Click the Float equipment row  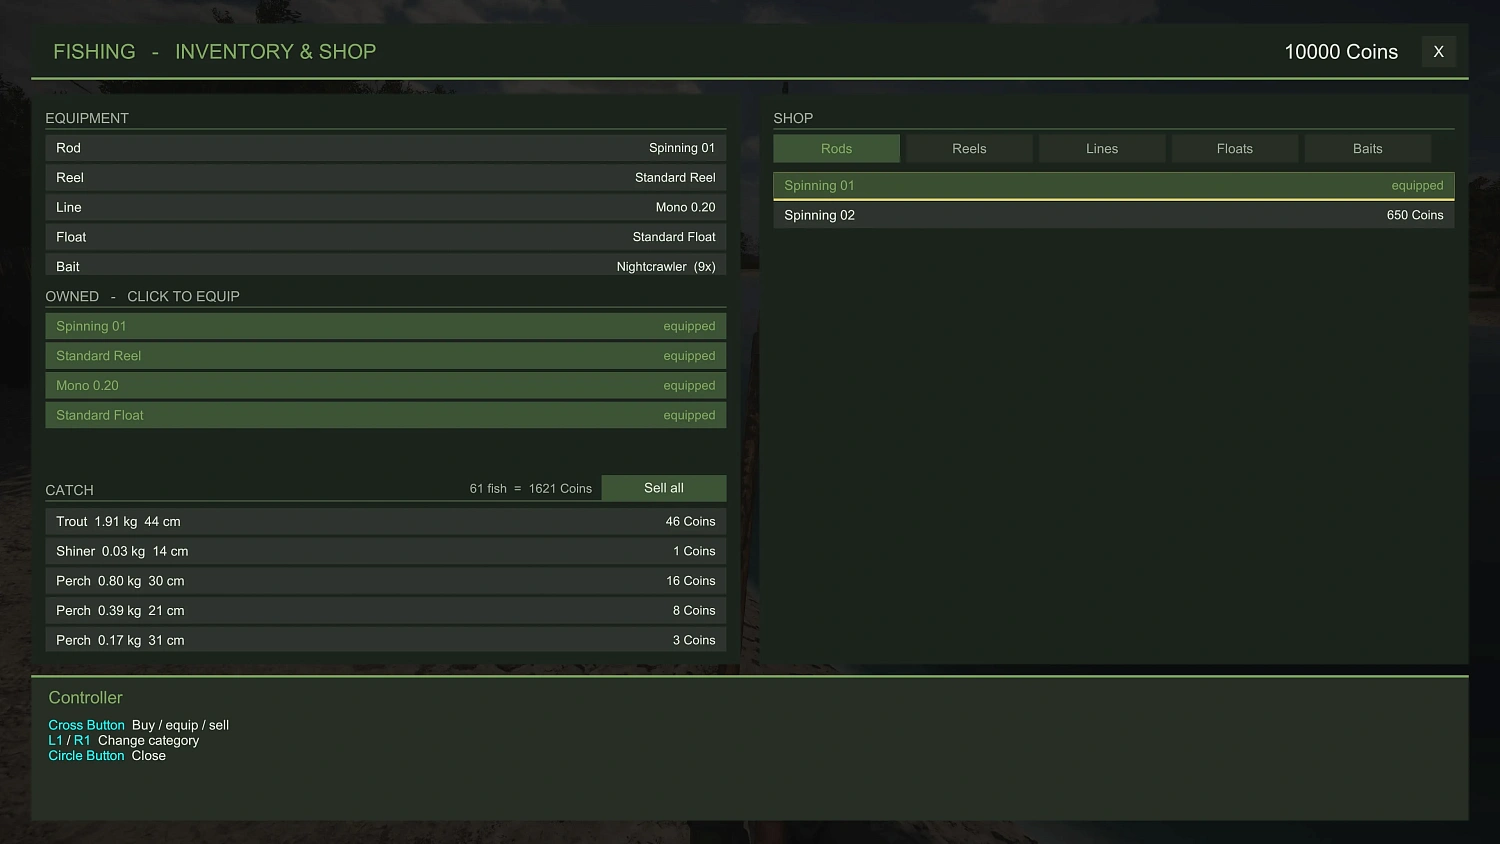click(386, 237)
